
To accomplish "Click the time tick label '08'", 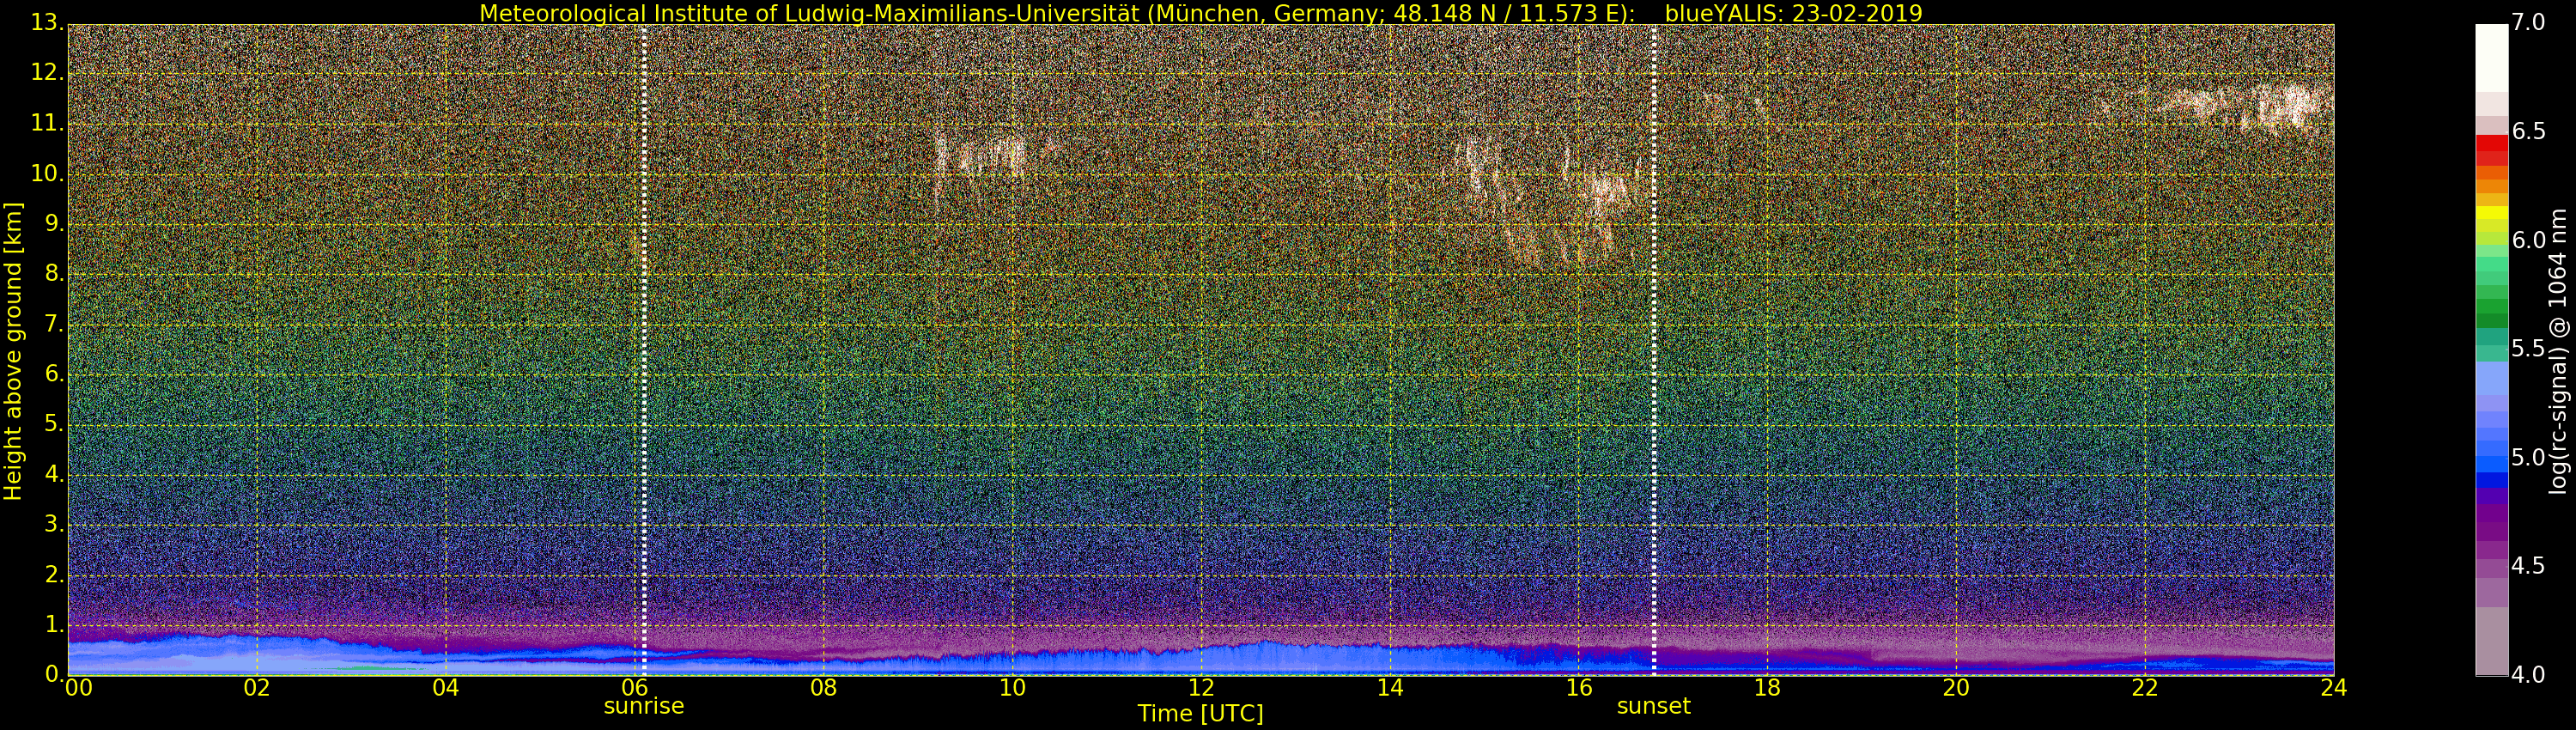I will (x=823, y=688).
